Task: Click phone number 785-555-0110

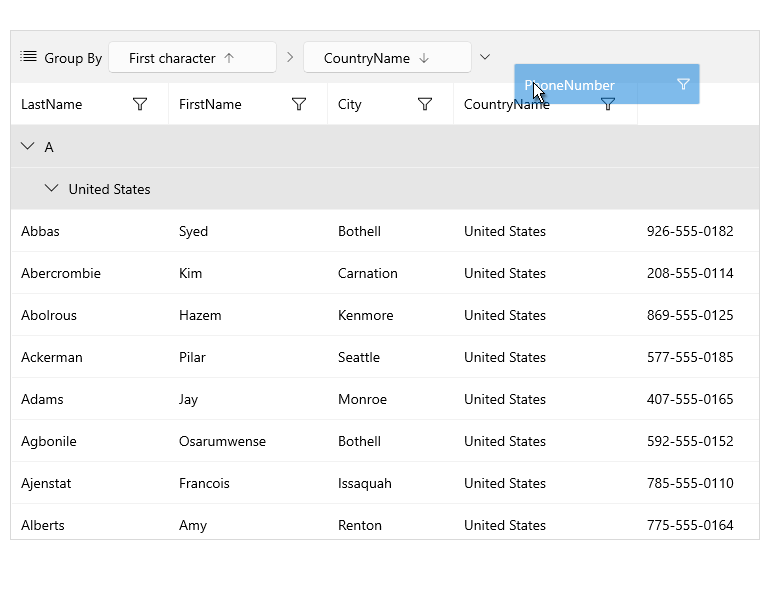Action: click(x=690, y=484)
